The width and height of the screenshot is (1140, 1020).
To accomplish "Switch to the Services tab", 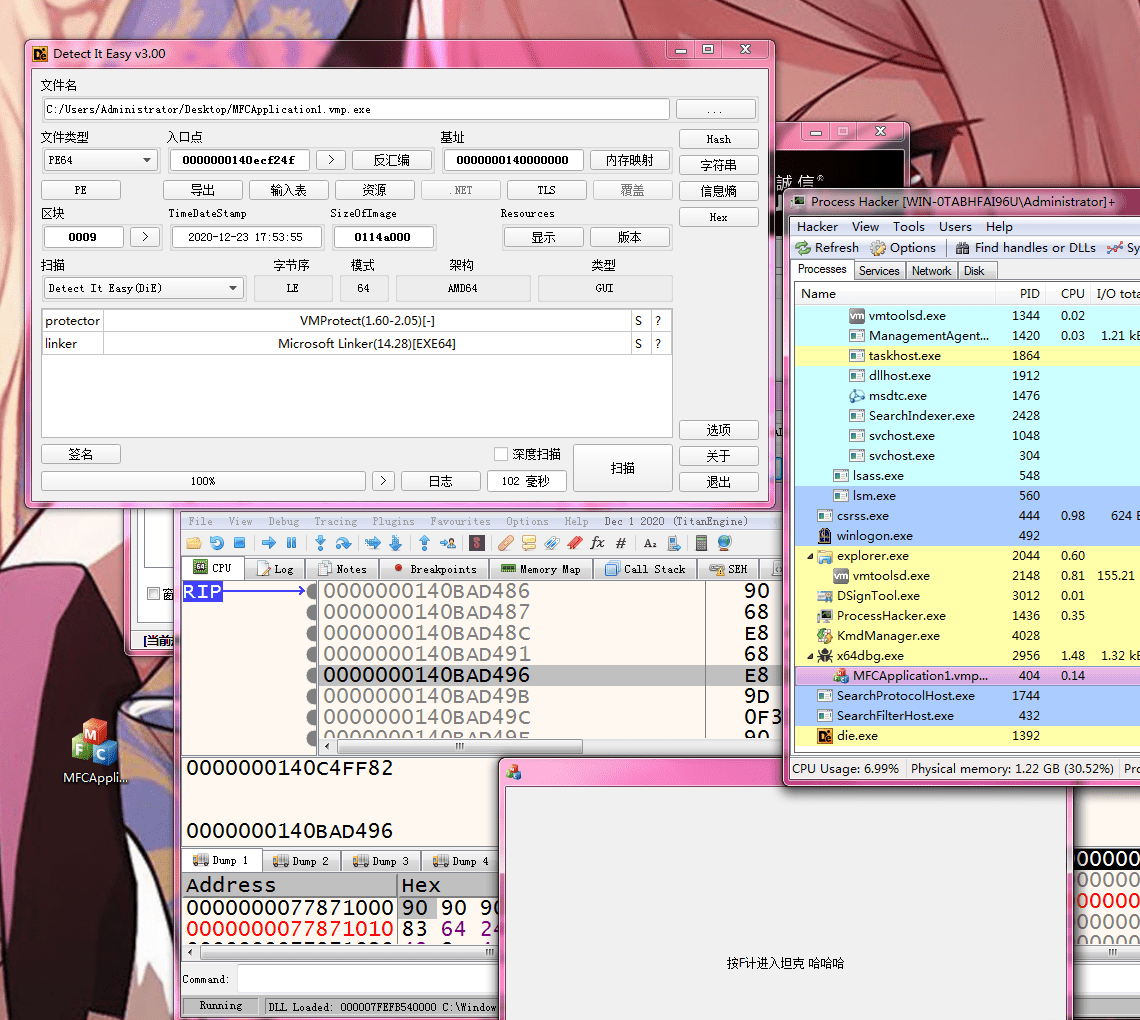I will (x=879, y=270).
